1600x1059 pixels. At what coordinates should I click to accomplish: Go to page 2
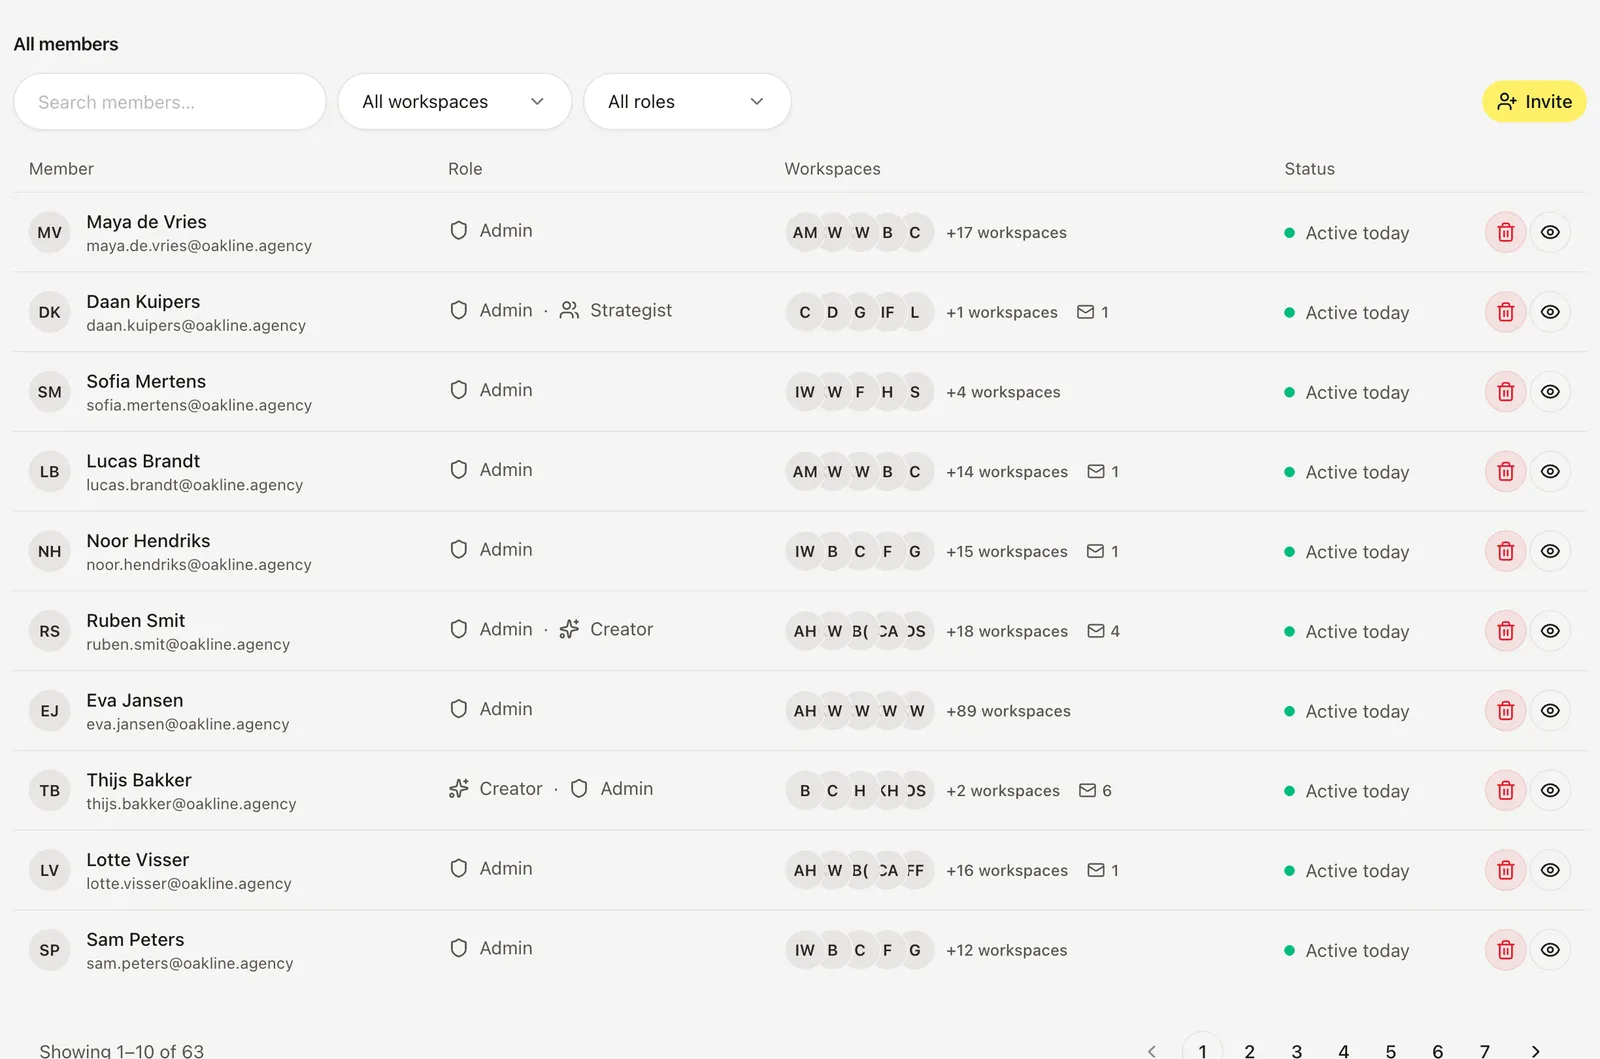point(1249,1051)
